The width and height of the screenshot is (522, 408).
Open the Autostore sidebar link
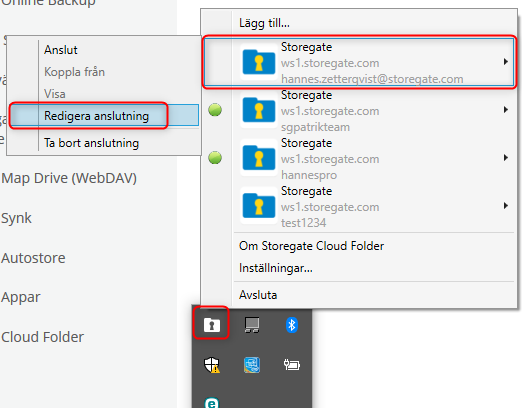tap(33, 258)
